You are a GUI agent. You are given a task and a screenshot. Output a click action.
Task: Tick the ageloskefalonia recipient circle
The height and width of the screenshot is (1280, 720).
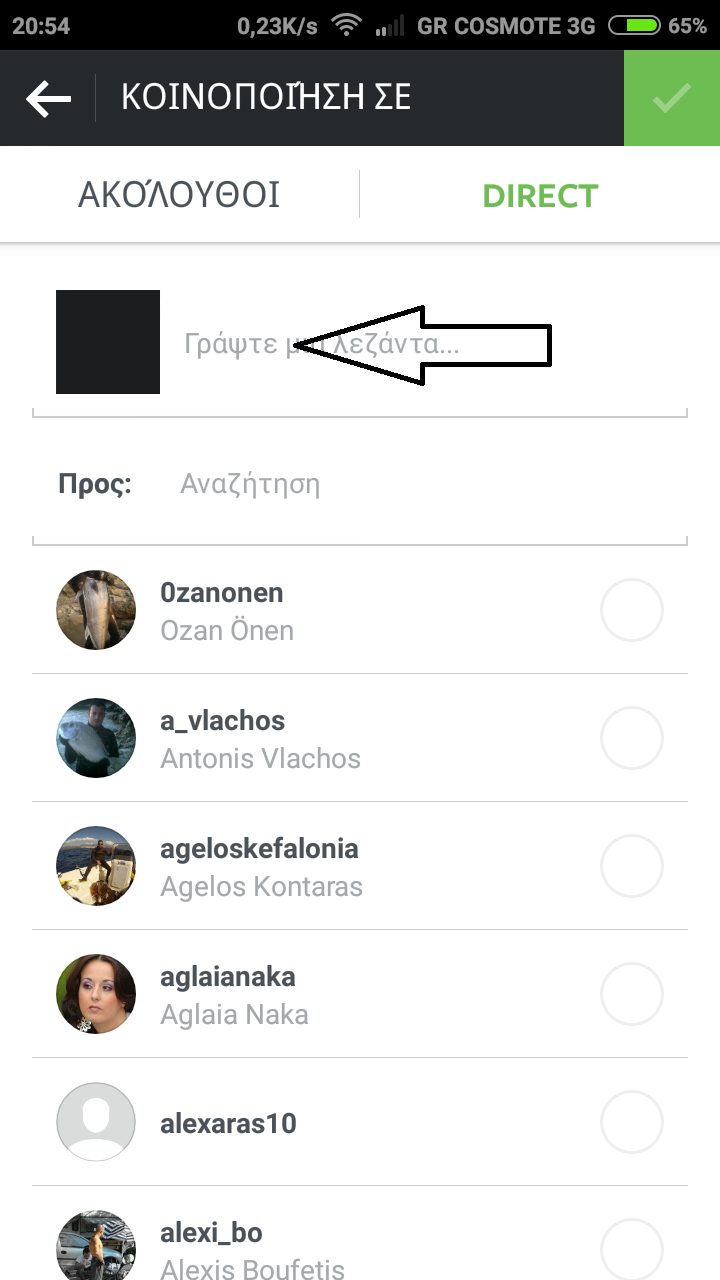click(x=632, y=866)
